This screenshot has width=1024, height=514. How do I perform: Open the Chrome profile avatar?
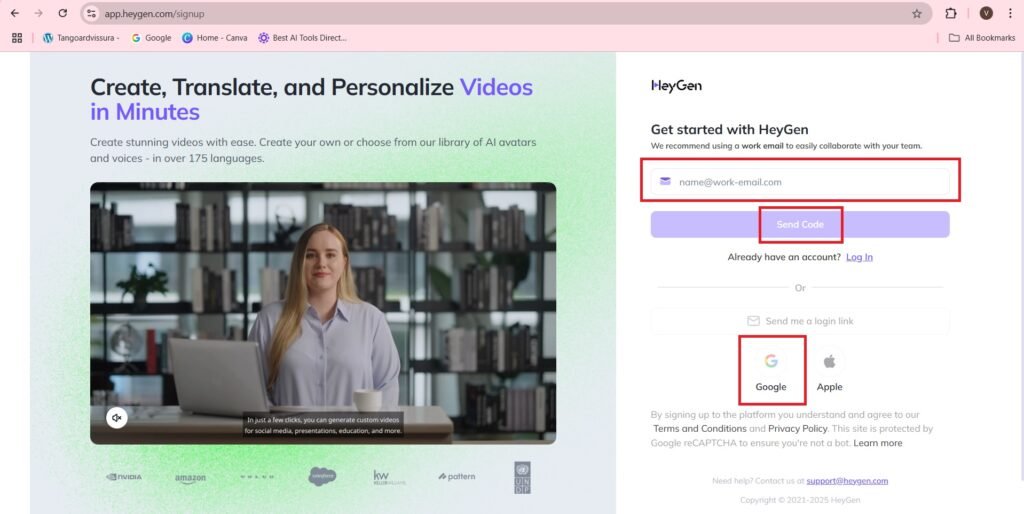coord(986,13)
